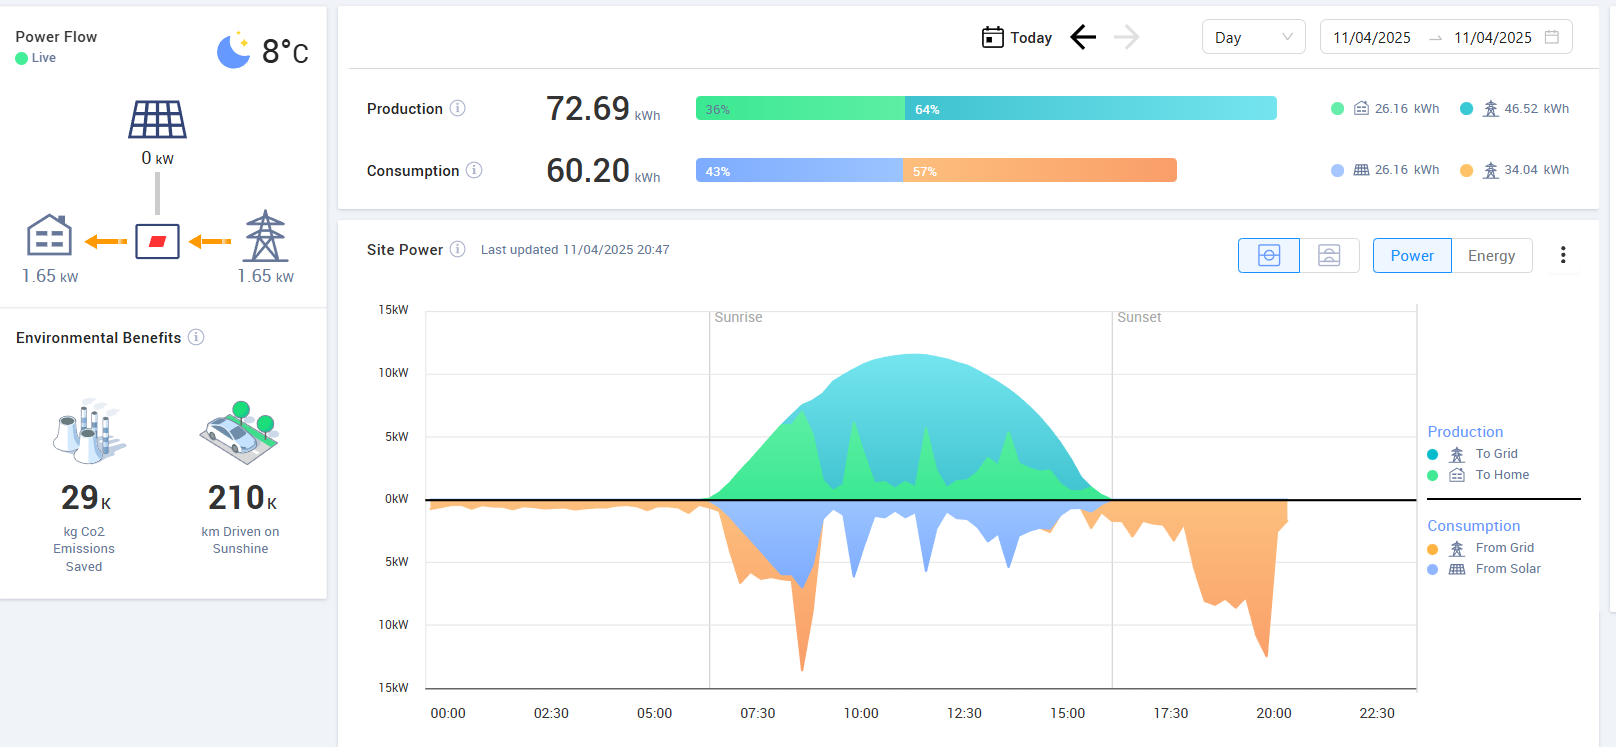Click the house icon in Power Flow
The height and width of the screenshot is (747, 1616).
(x=49, y=236)
